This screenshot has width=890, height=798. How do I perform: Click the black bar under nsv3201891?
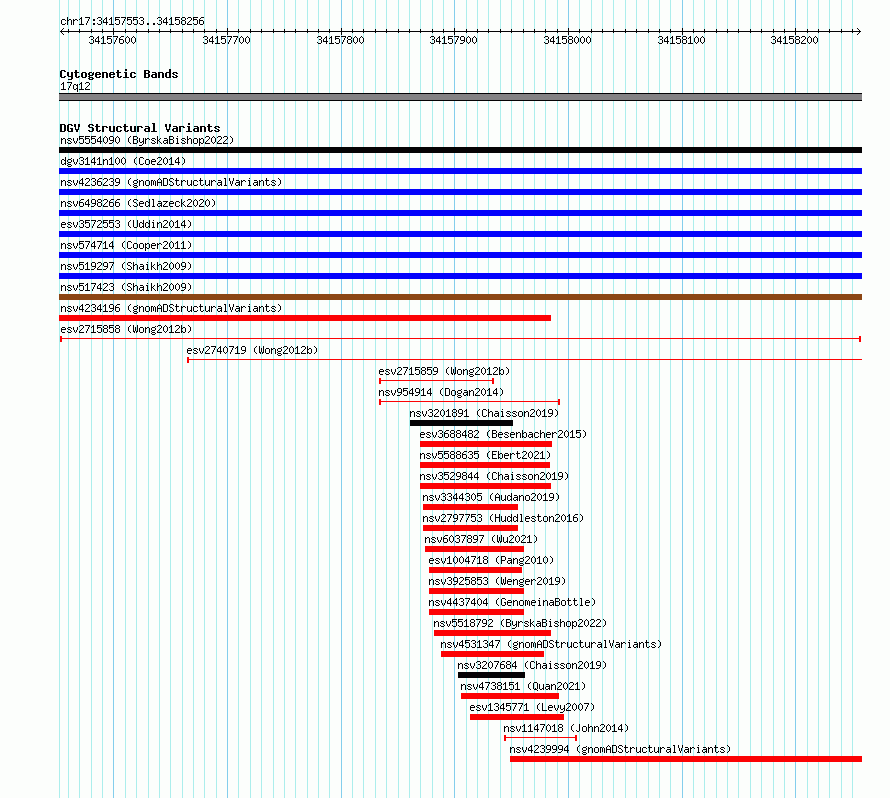(461, 423)
